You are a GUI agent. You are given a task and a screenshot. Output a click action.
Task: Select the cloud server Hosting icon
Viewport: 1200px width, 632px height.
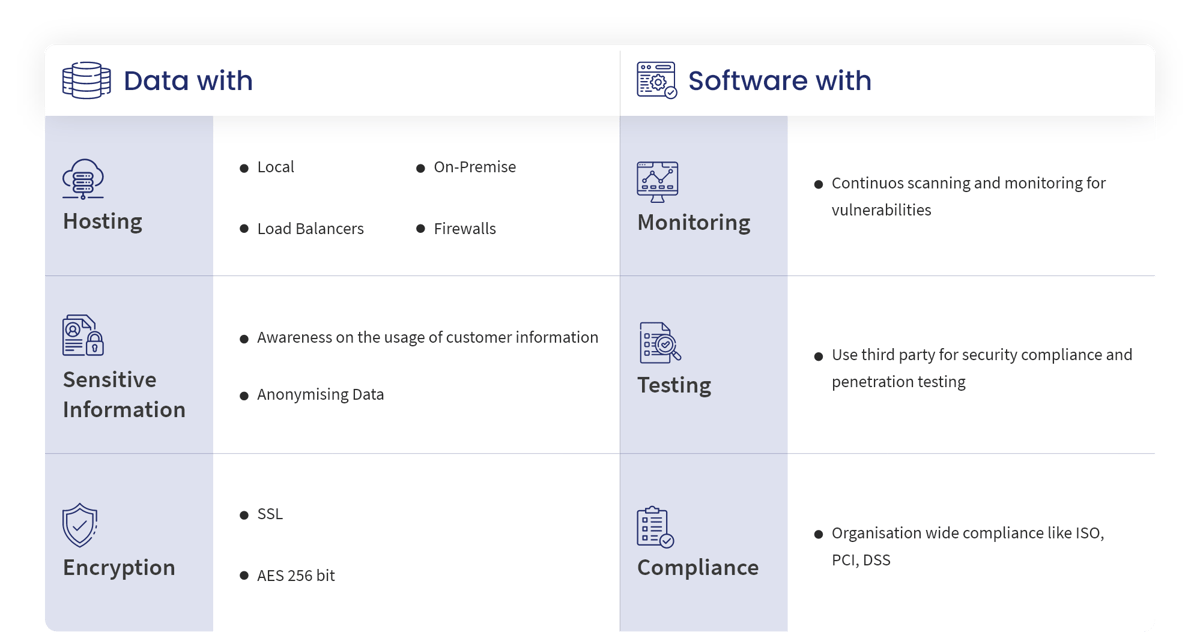[x=83, y=181]
